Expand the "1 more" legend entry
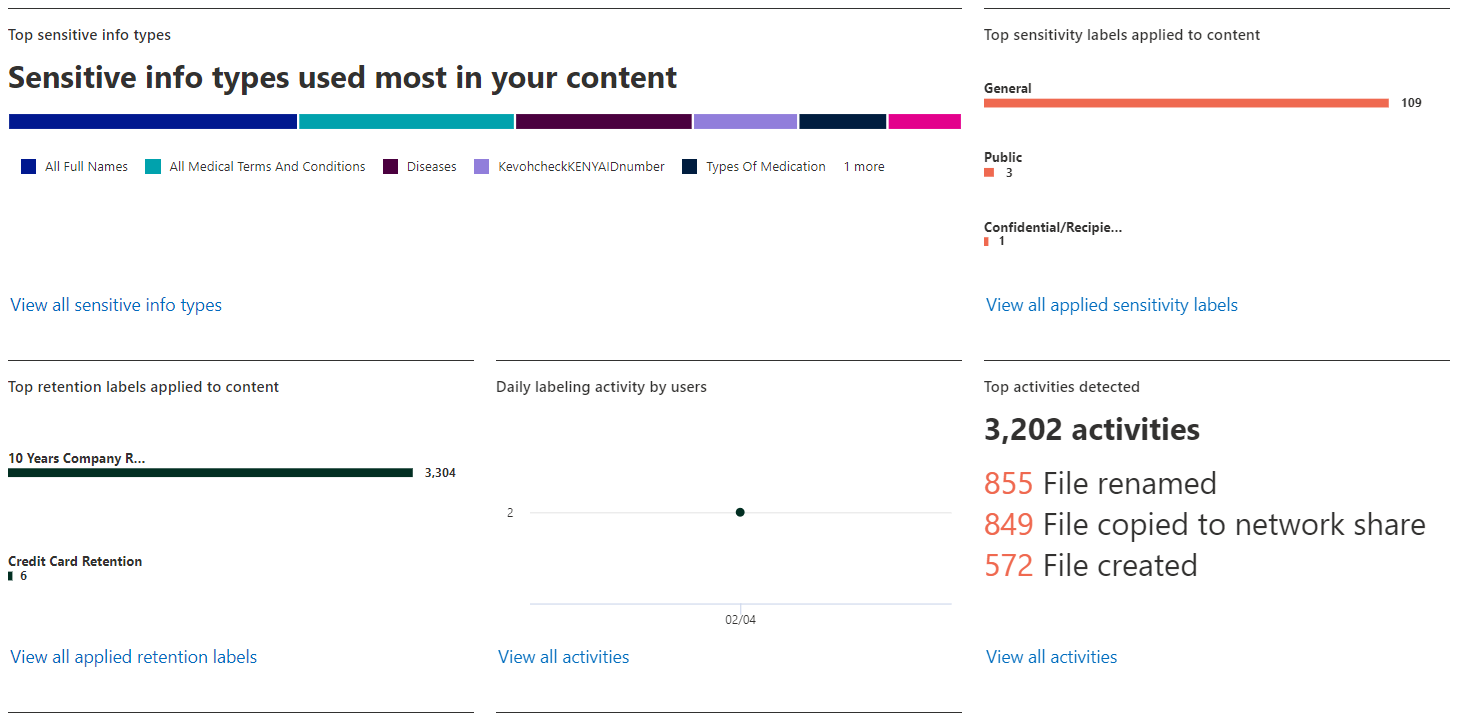Viewport: 1467px width, 716px height. [x=863, y=167]
